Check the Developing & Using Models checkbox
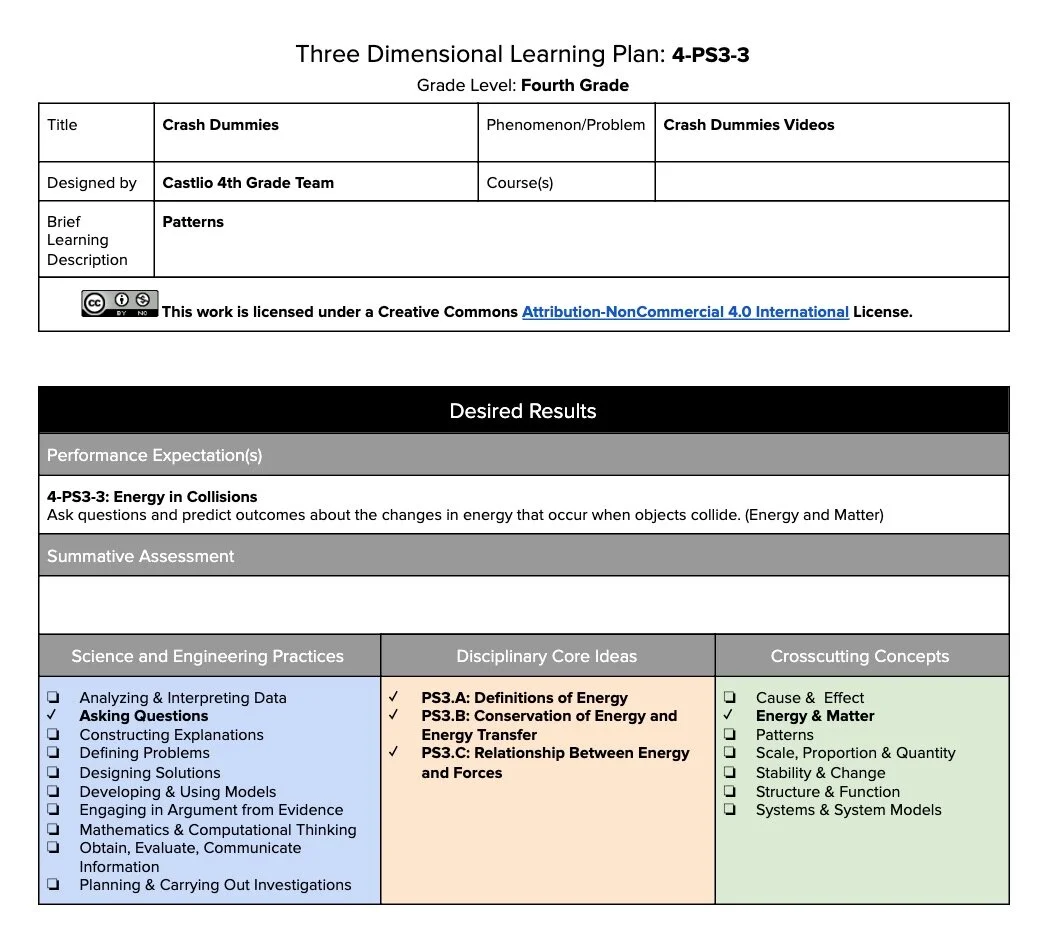Viewport: 1050px width, 952px height. [x=54, y=791]
